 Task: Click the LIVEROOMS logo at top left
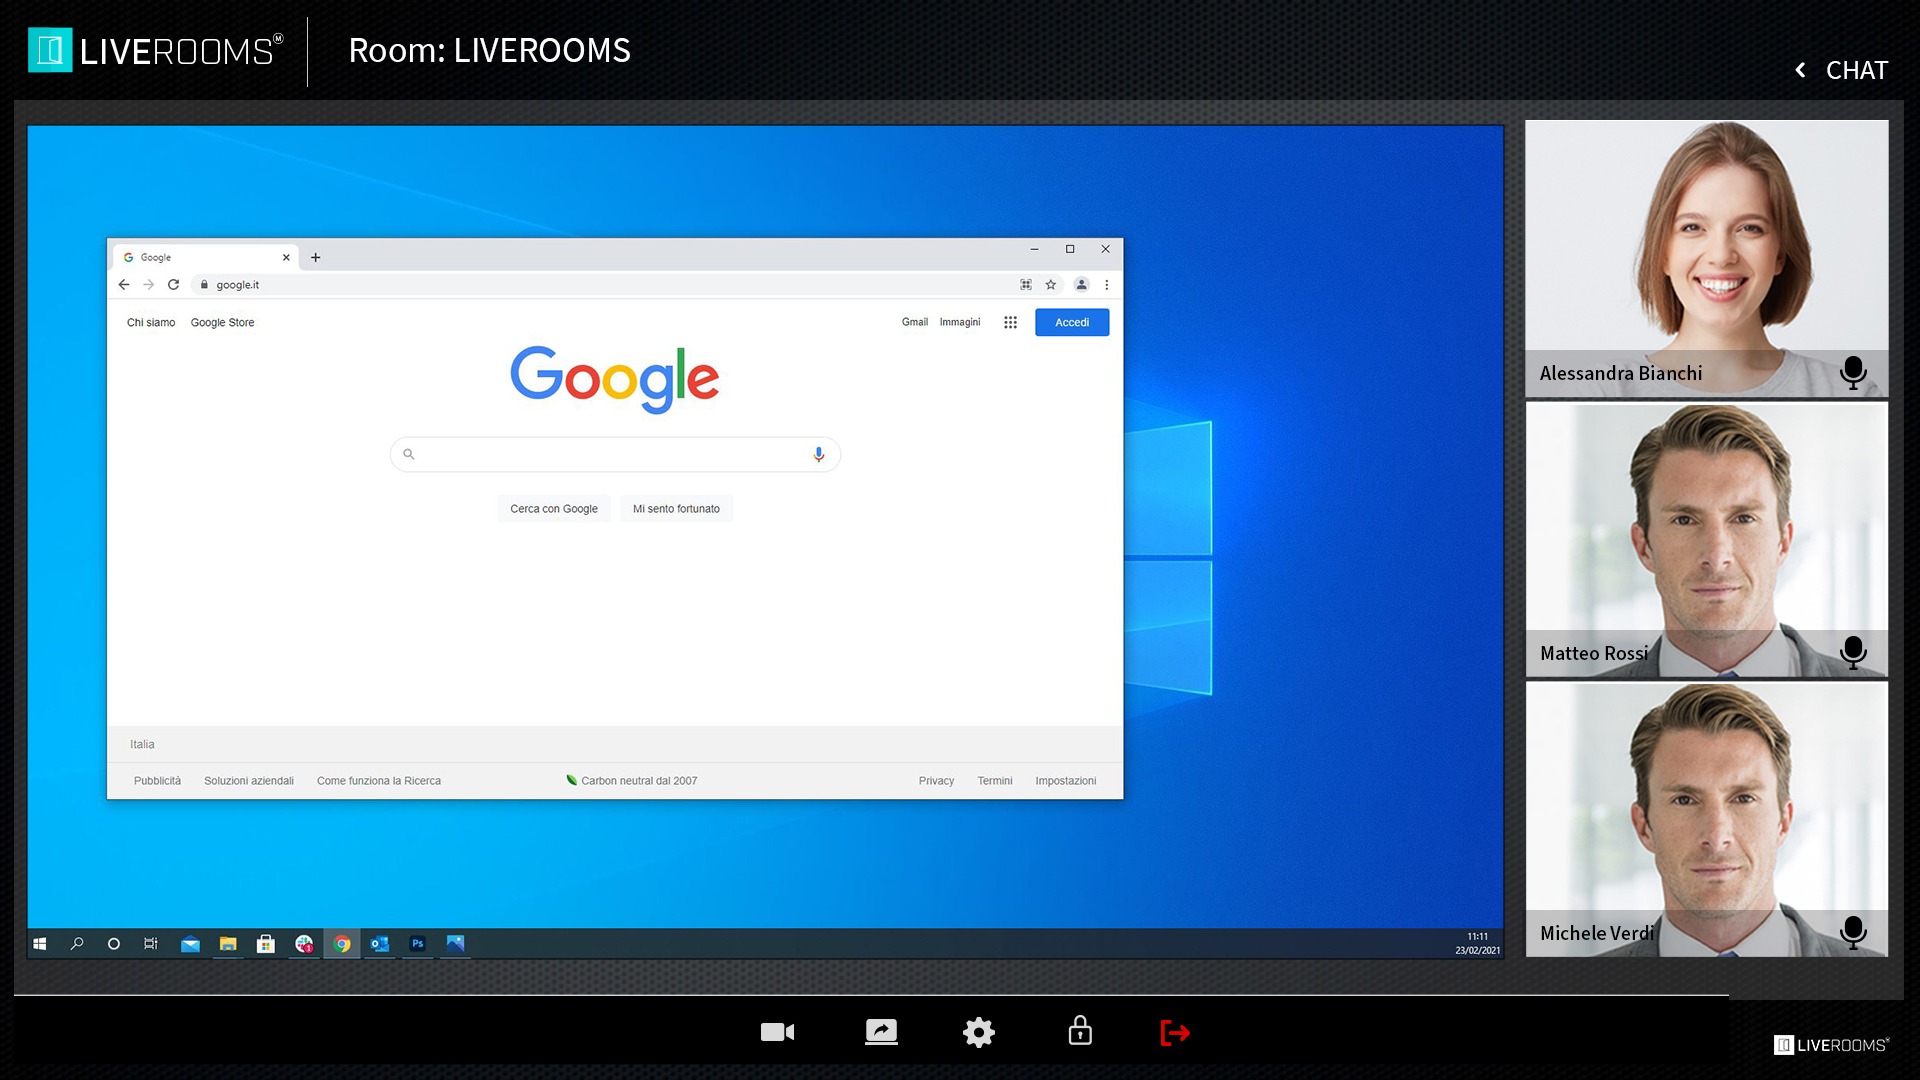click(155, 50)
